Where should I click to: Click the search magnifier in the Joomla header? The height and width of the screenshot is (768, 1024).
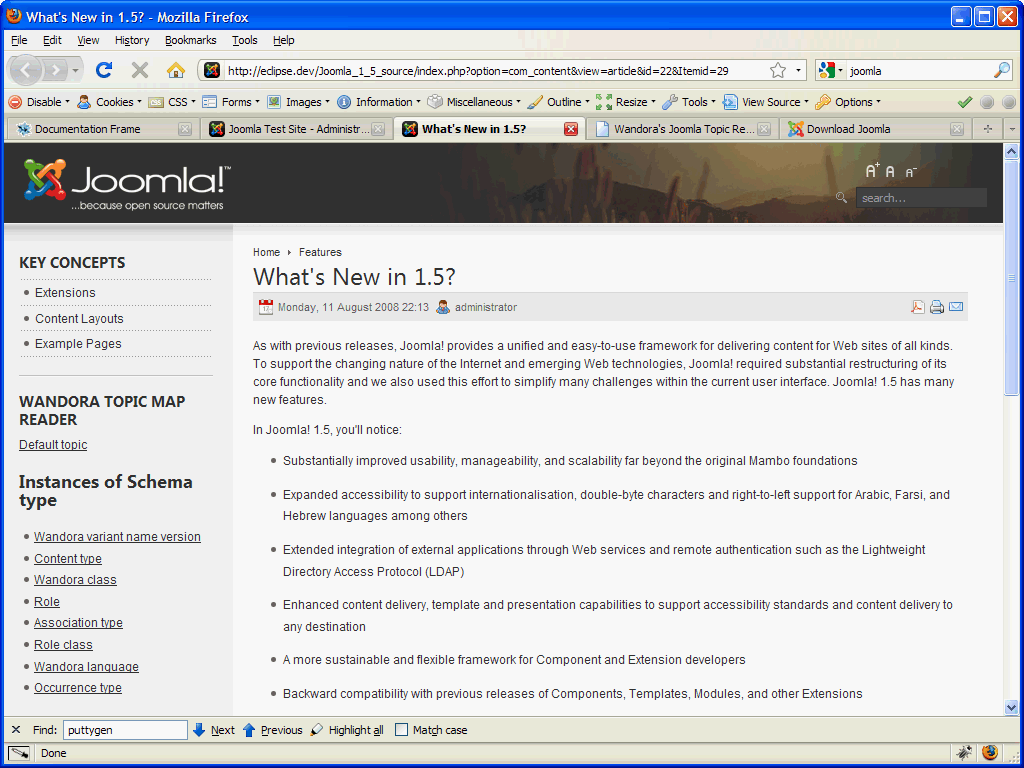coord(841,197)
